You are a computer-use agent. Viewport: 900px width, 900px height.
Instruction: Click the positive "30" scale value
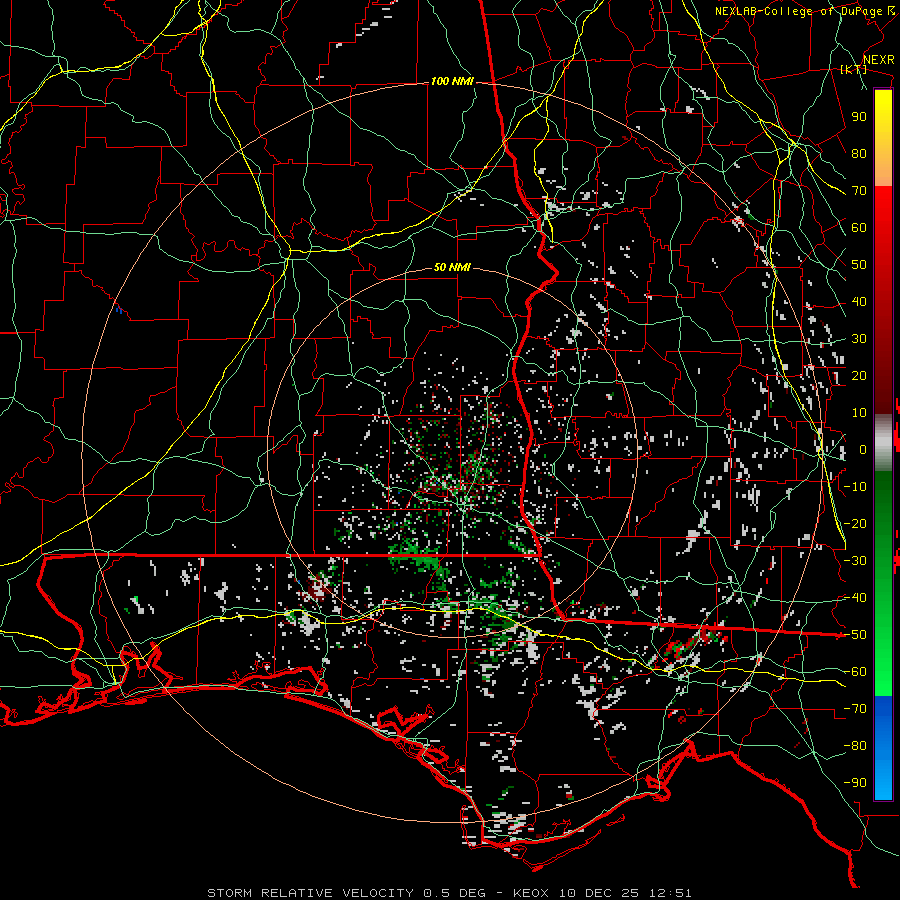tap(859, 339)
